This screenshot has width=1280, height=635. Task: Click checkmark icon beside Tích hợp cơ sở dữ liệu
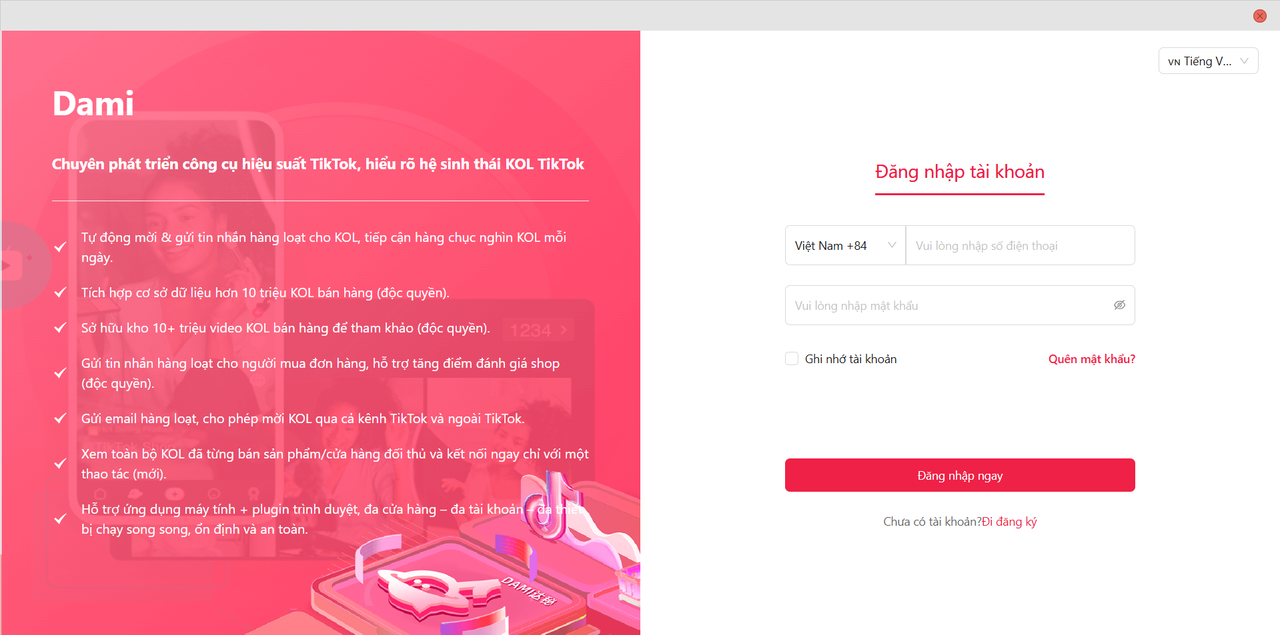[x=60, y=293]
